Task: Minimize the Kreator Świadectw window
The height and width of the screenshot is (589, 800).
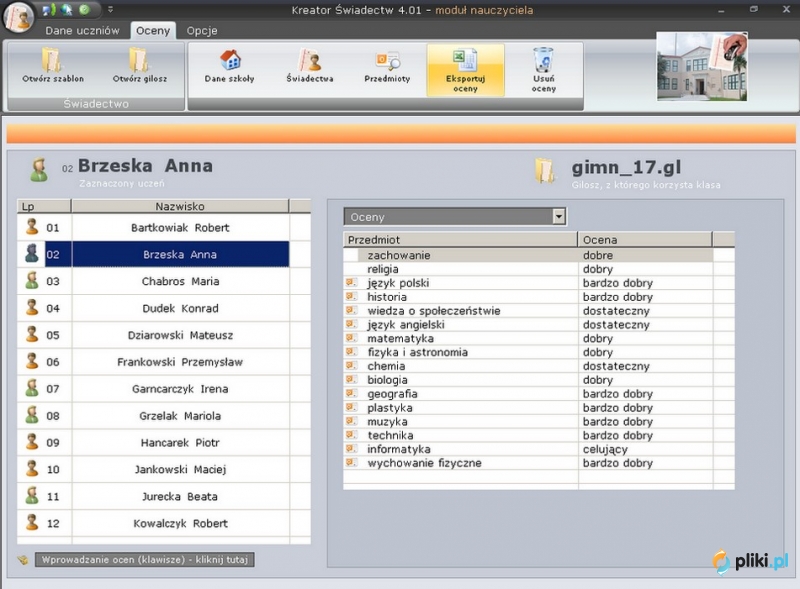Action: click(x=721, y=10)
